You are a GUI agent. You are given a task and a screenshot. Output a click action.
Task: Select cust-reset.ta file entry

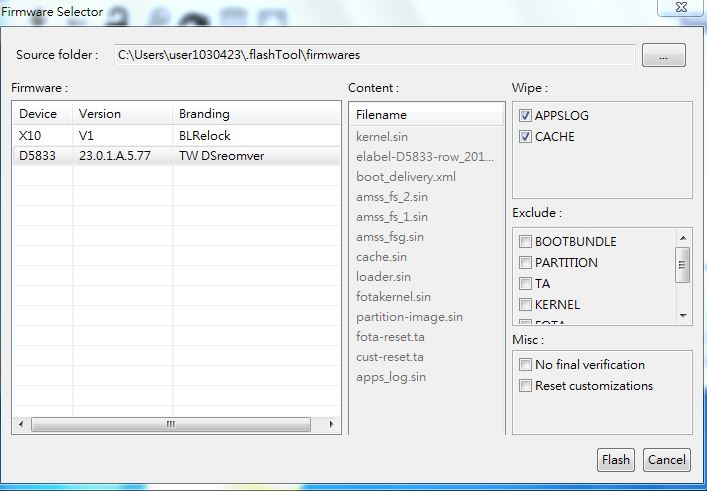point(390,357)
